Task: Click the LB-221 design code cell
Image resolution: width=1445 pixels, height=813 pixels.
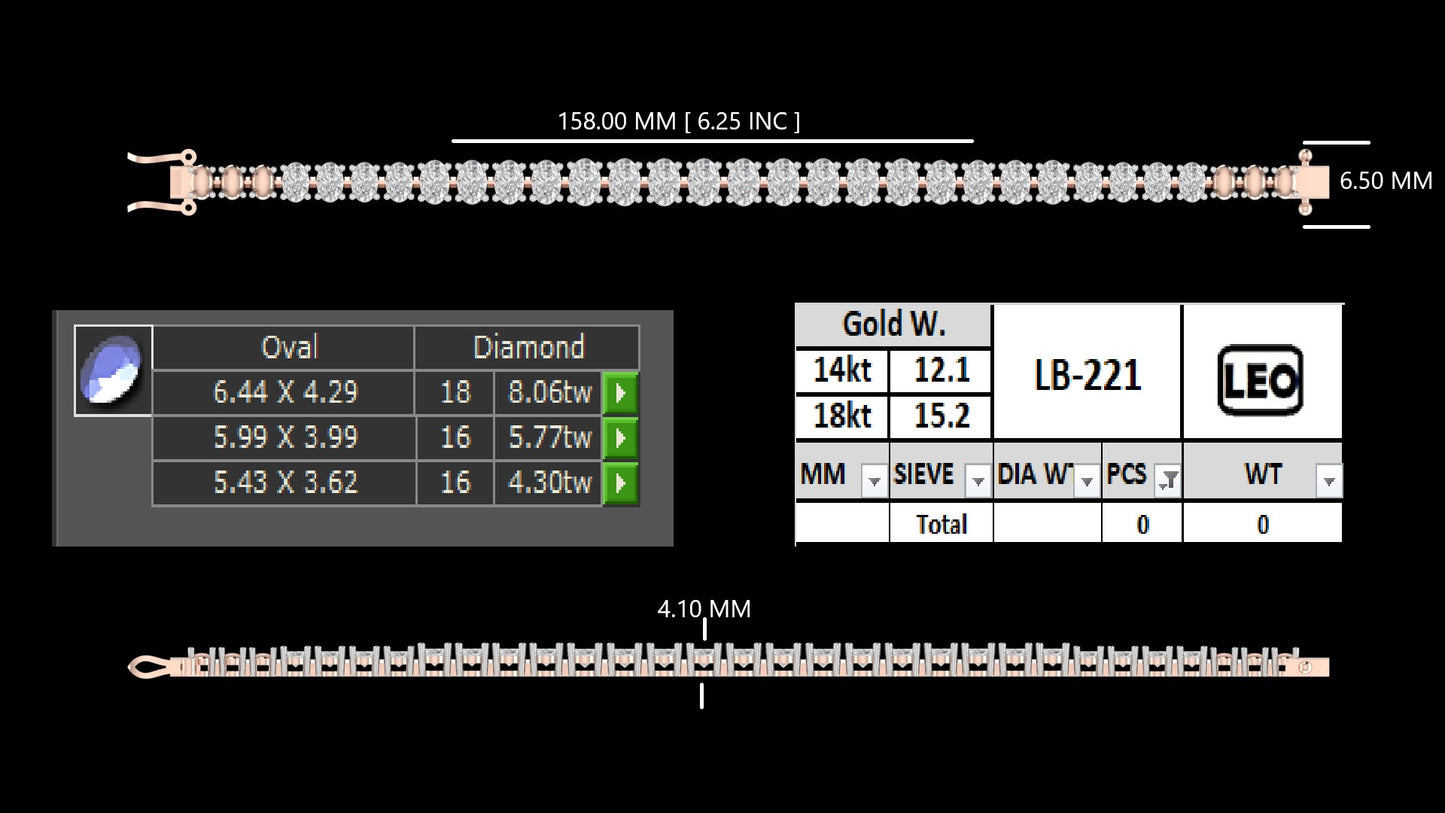Action: click(1087, 375)
